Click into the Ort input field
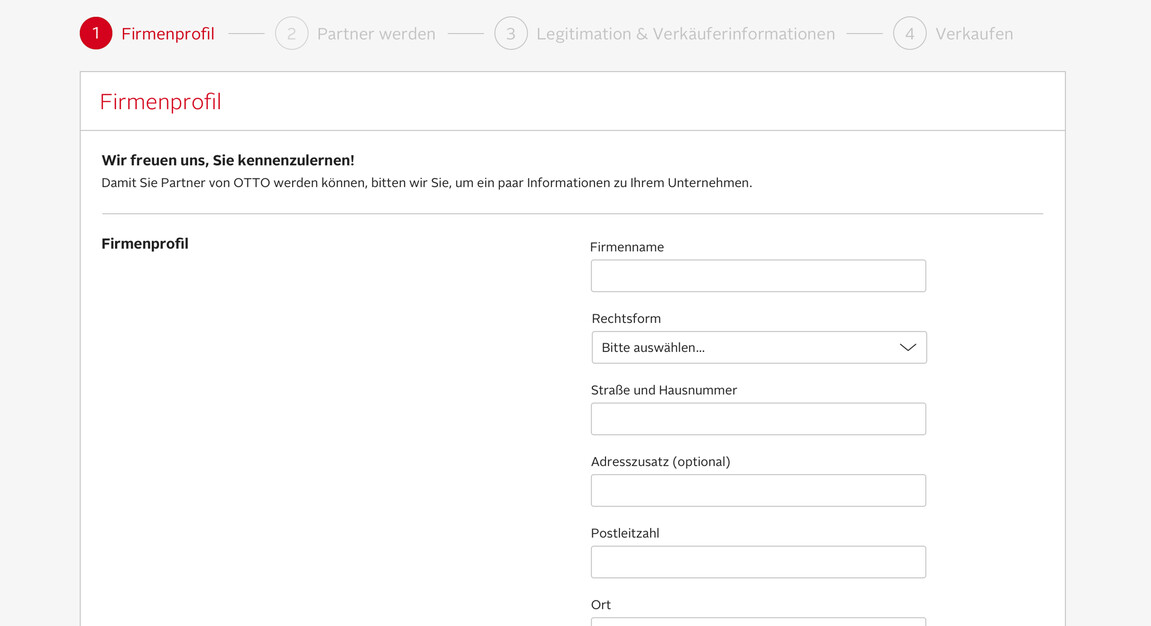Viewport: 1151px width, 626px height. (757, 622)
